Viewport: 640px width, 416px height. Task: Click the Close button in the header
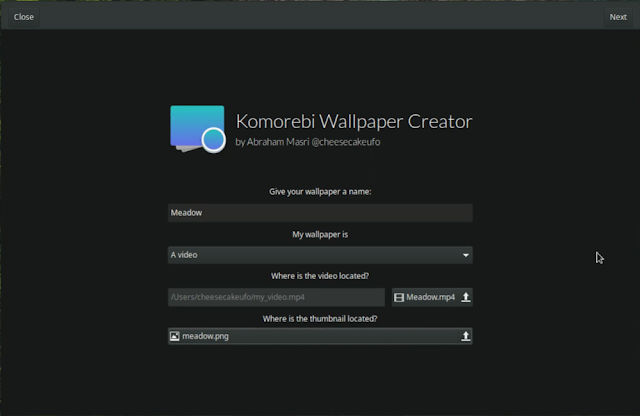pyautogui.click(x=24, y=17)
